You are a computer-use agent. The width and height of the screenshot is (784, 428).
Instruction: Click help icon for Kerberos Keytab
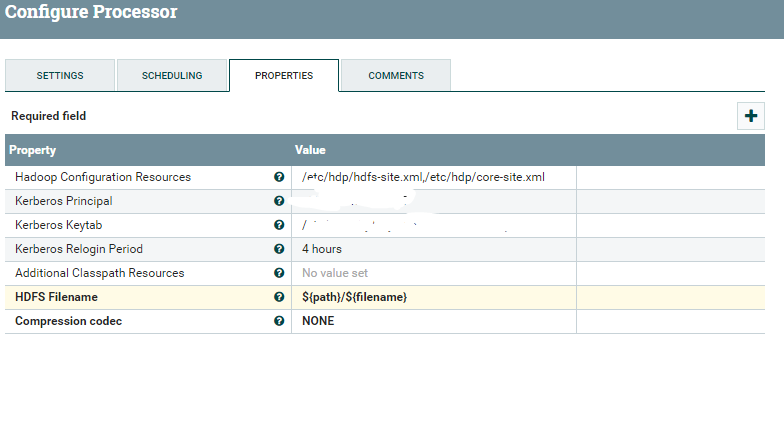[x=279, y=225]
